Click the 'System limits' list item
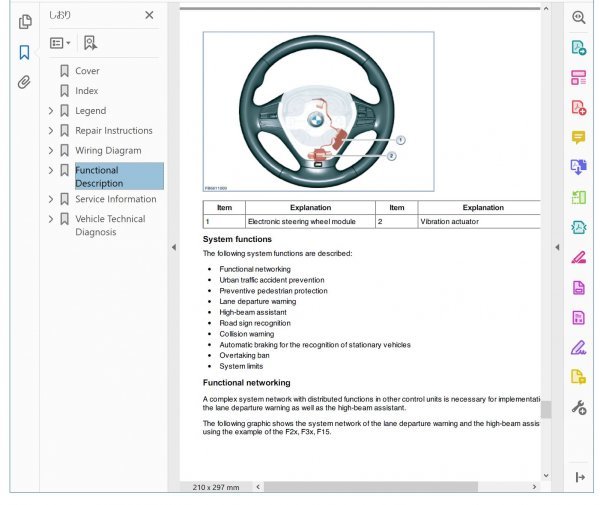Screen dimensions: 600x505 [x=241, y=366]
